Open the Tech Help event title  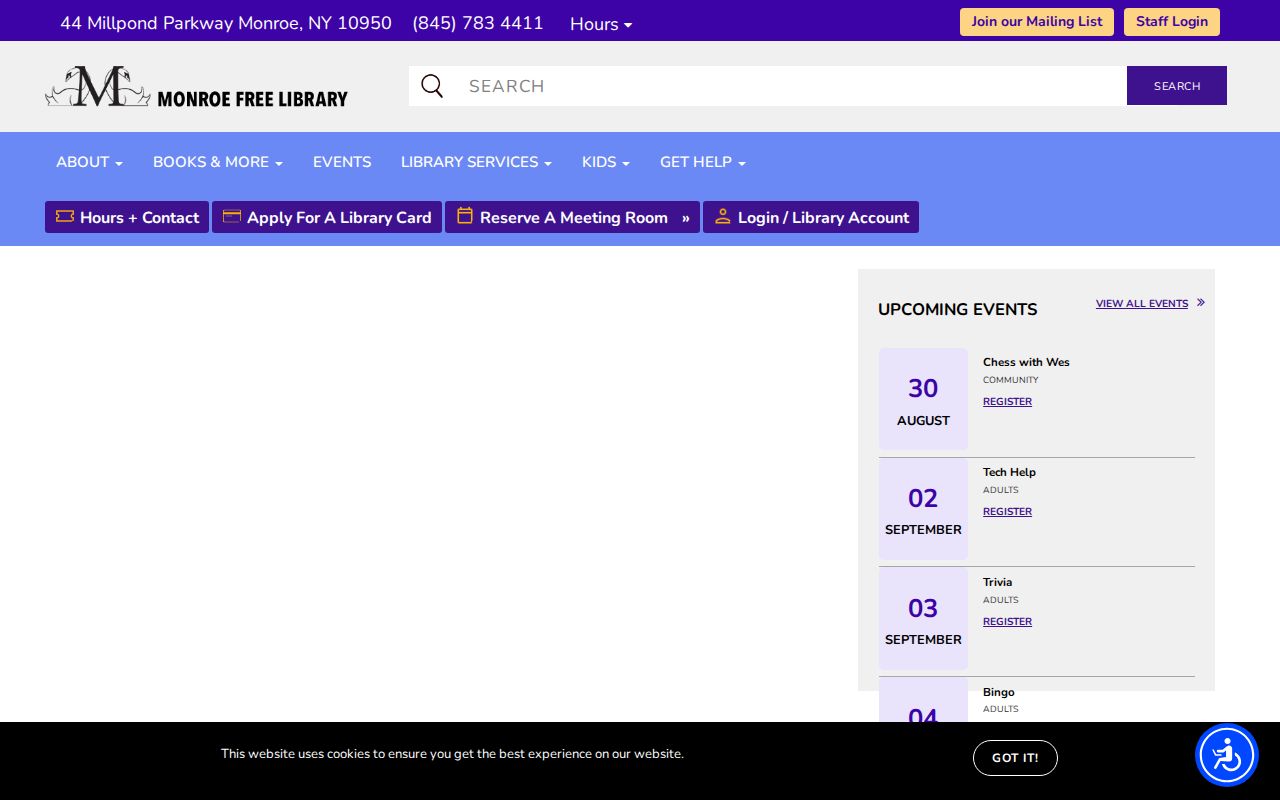point(1009,472)
